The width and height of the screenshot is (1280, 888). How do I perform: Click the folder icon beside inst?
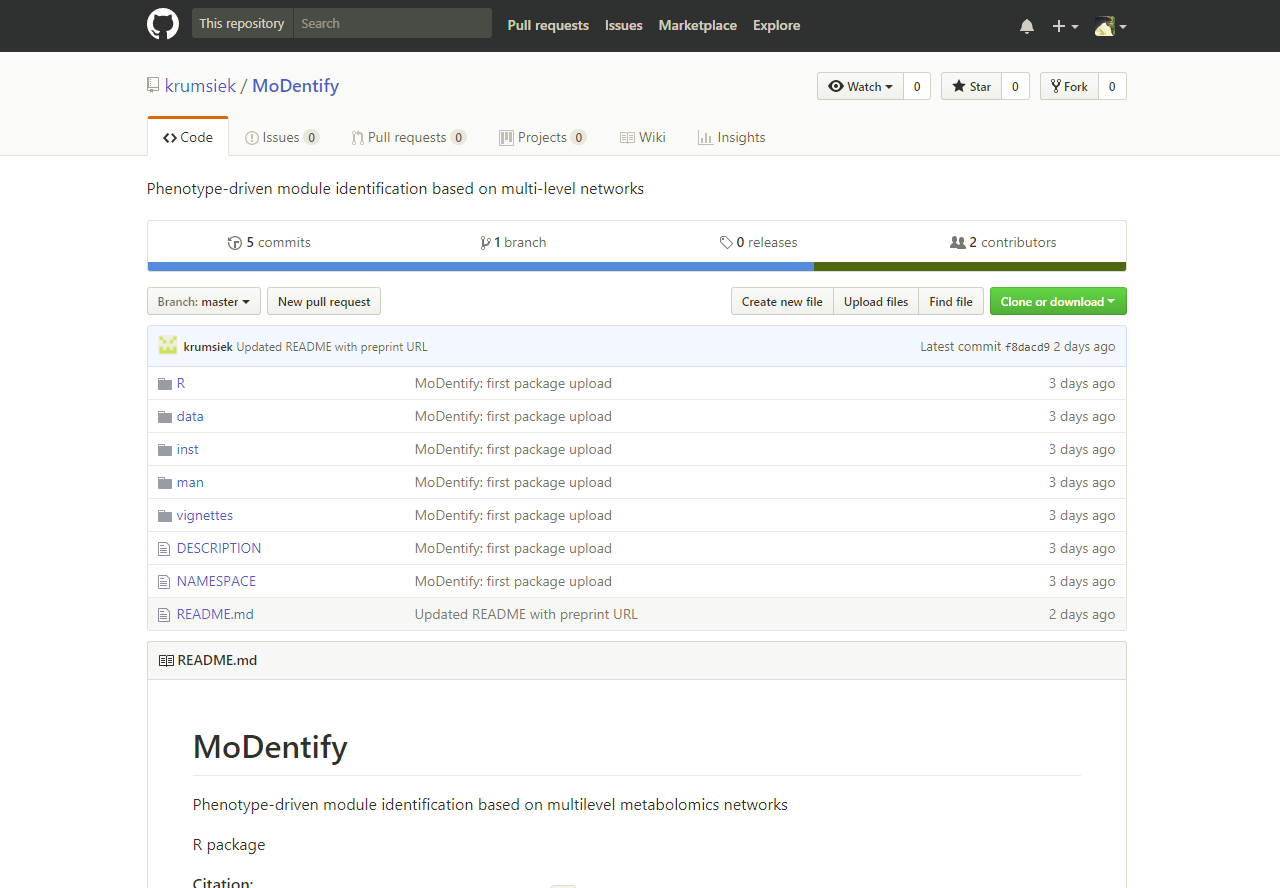[165, 449]
